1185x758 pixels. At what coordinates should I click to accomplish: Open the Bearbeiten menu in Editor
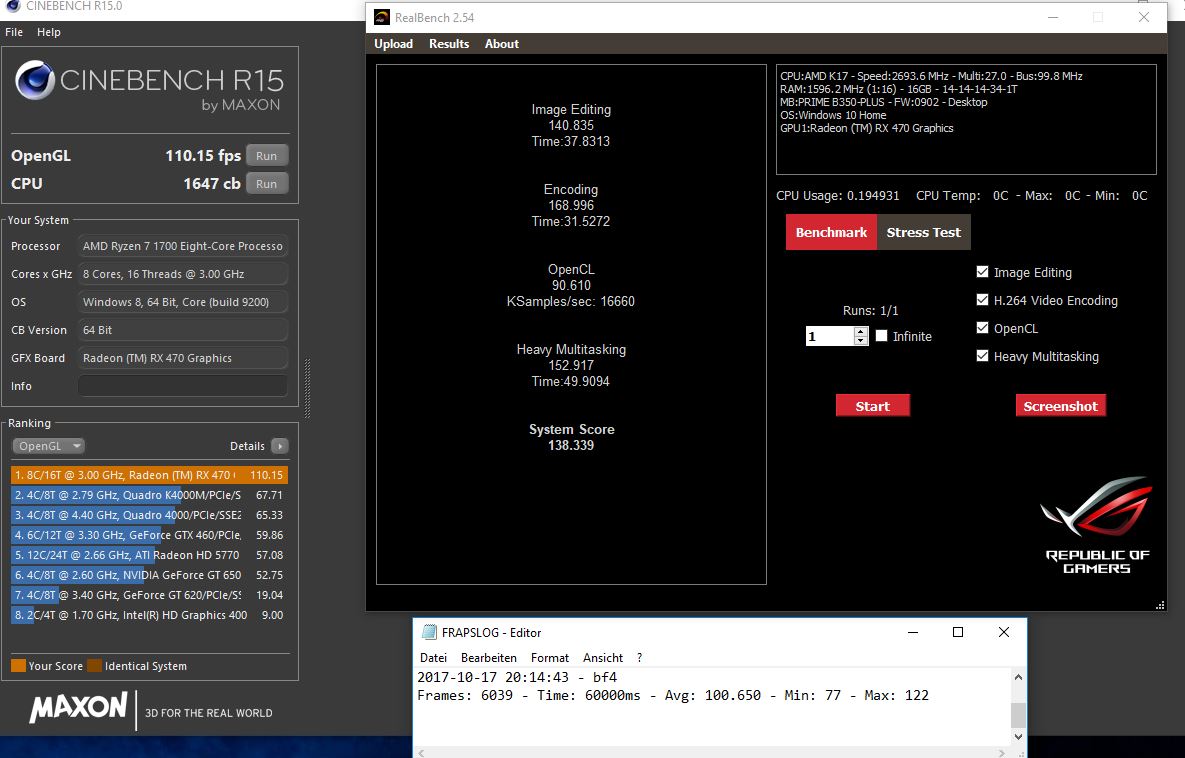(x=489, y=657)
